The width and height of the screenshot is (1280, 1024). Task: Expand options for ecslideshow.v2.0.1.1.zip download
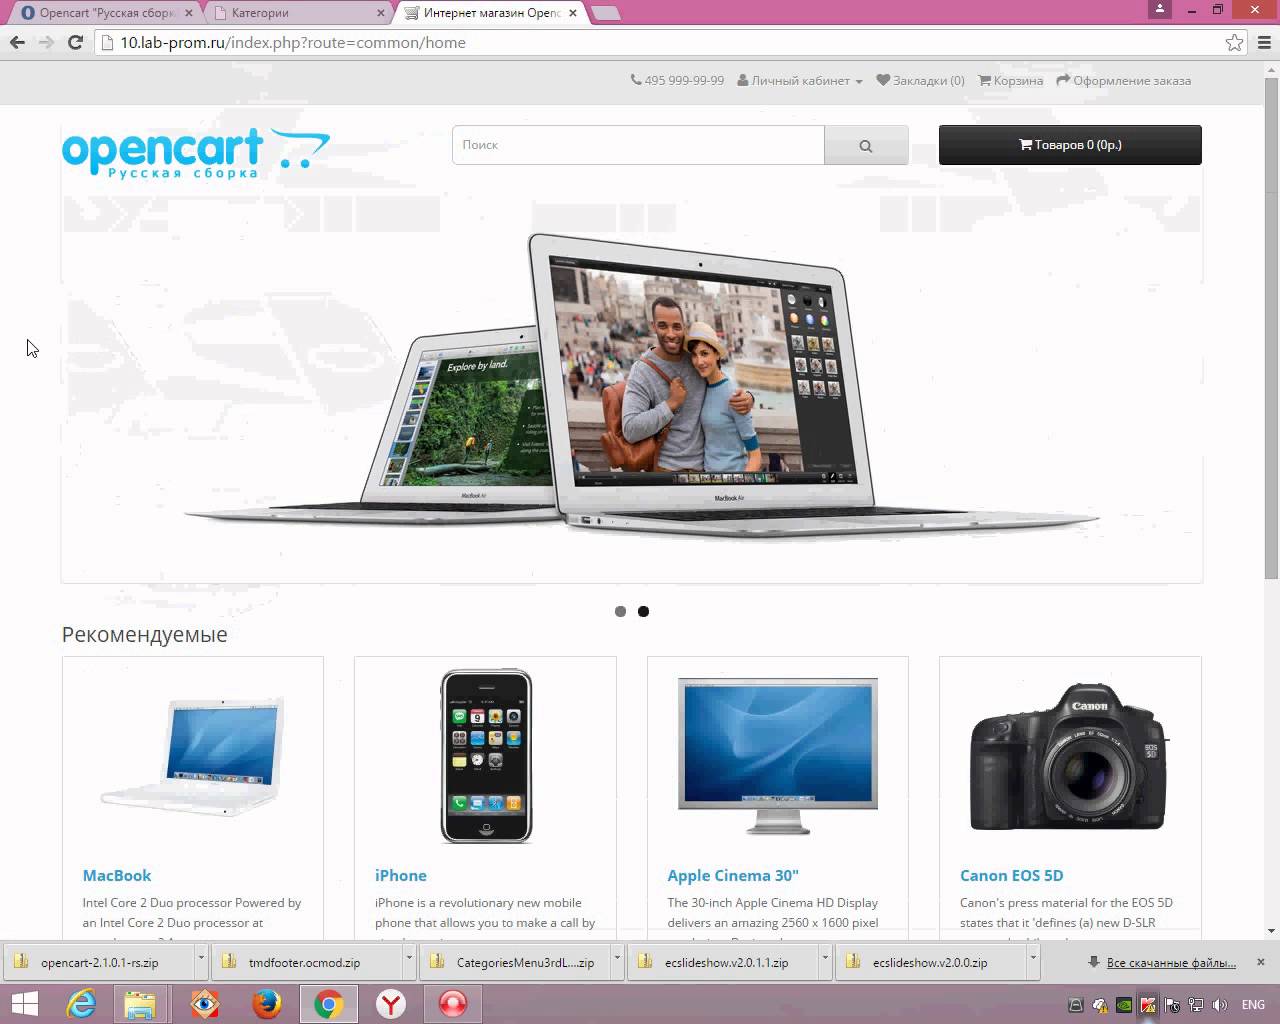tap(825, 957)
